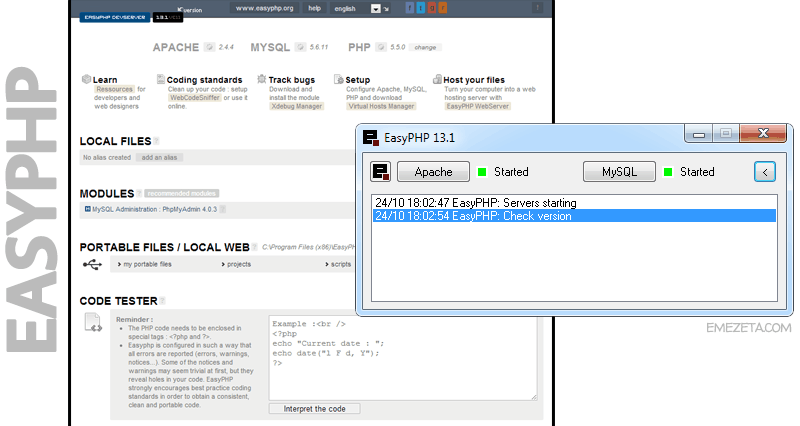Expand the my portable files folder
This screenshot has width=800, height=426.
pyautogui.click(x=145, y=264)
